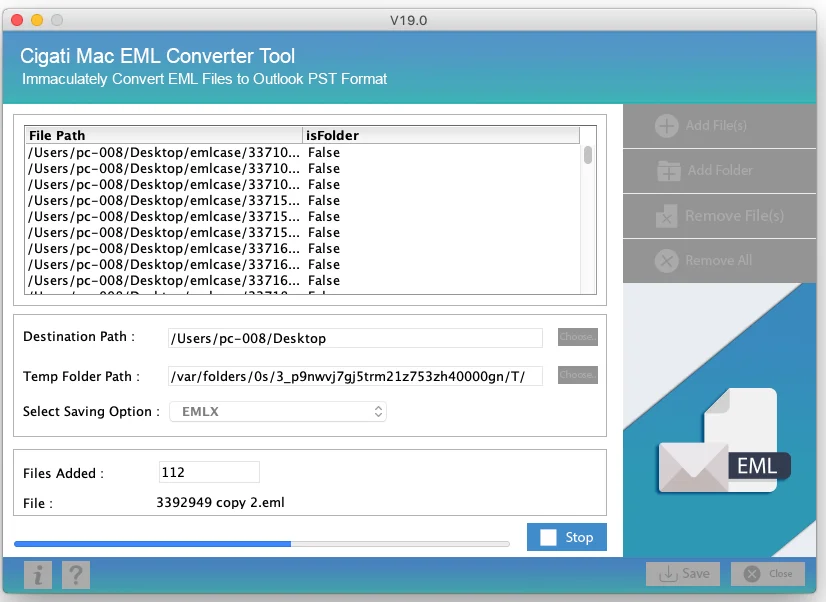Click the Add File(s) button

click(719, 126)
